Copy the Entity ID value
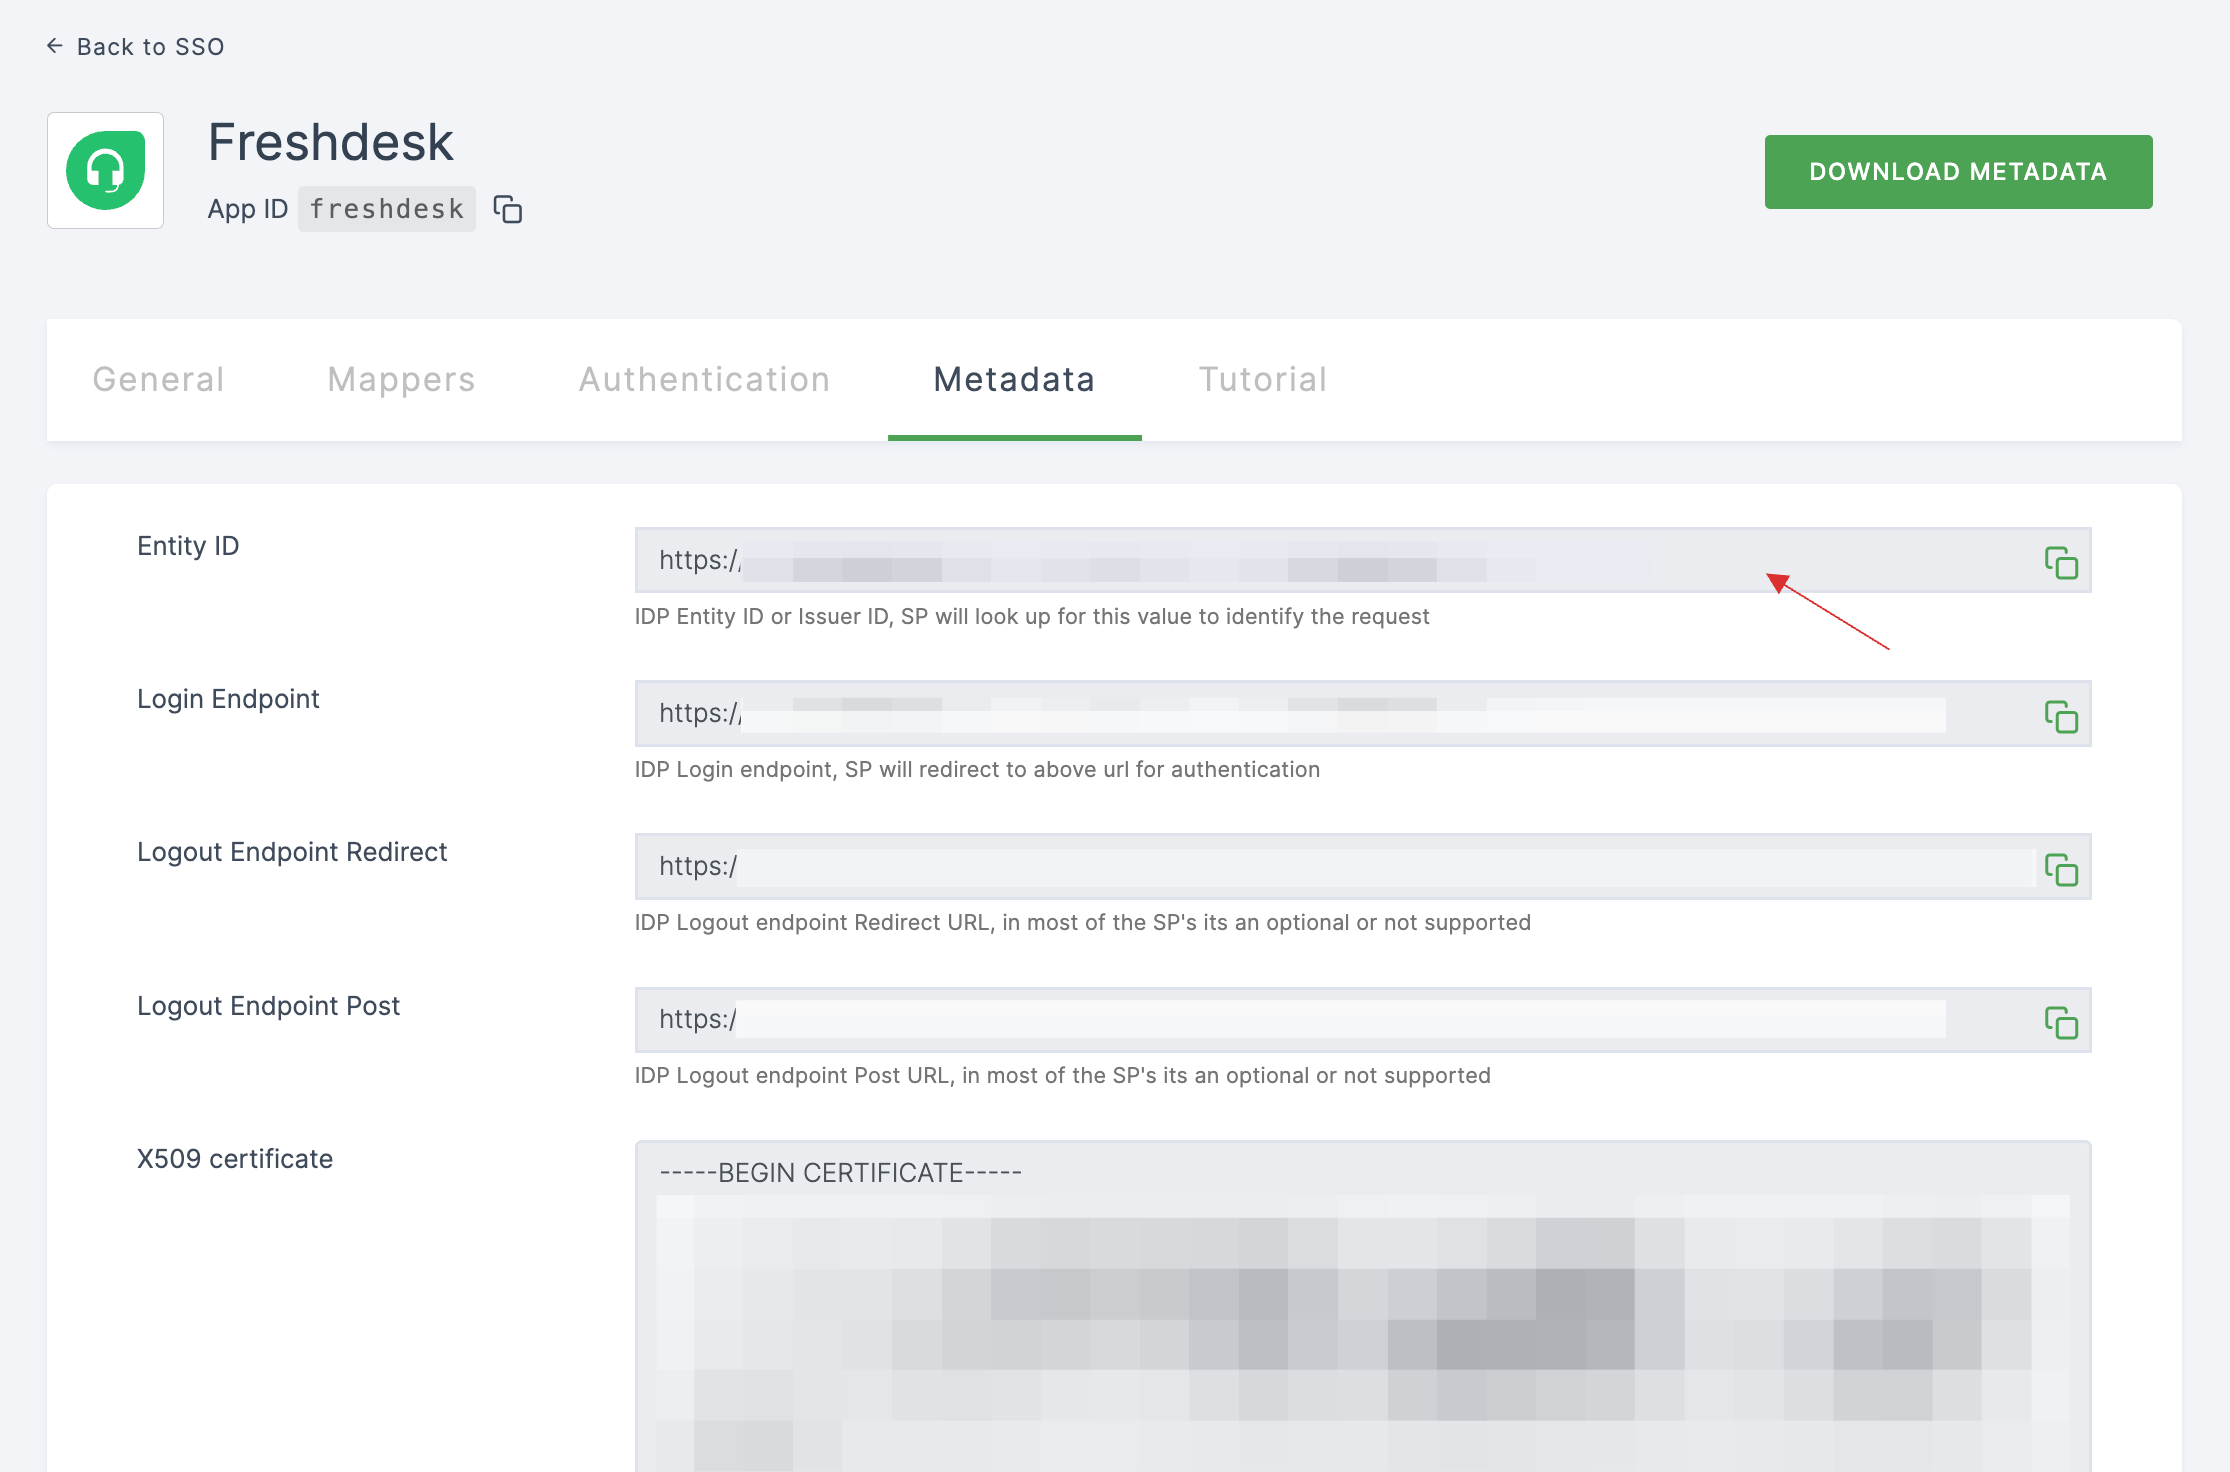Viewport: 2230px width, 1472px height. tap(2061, 563)
